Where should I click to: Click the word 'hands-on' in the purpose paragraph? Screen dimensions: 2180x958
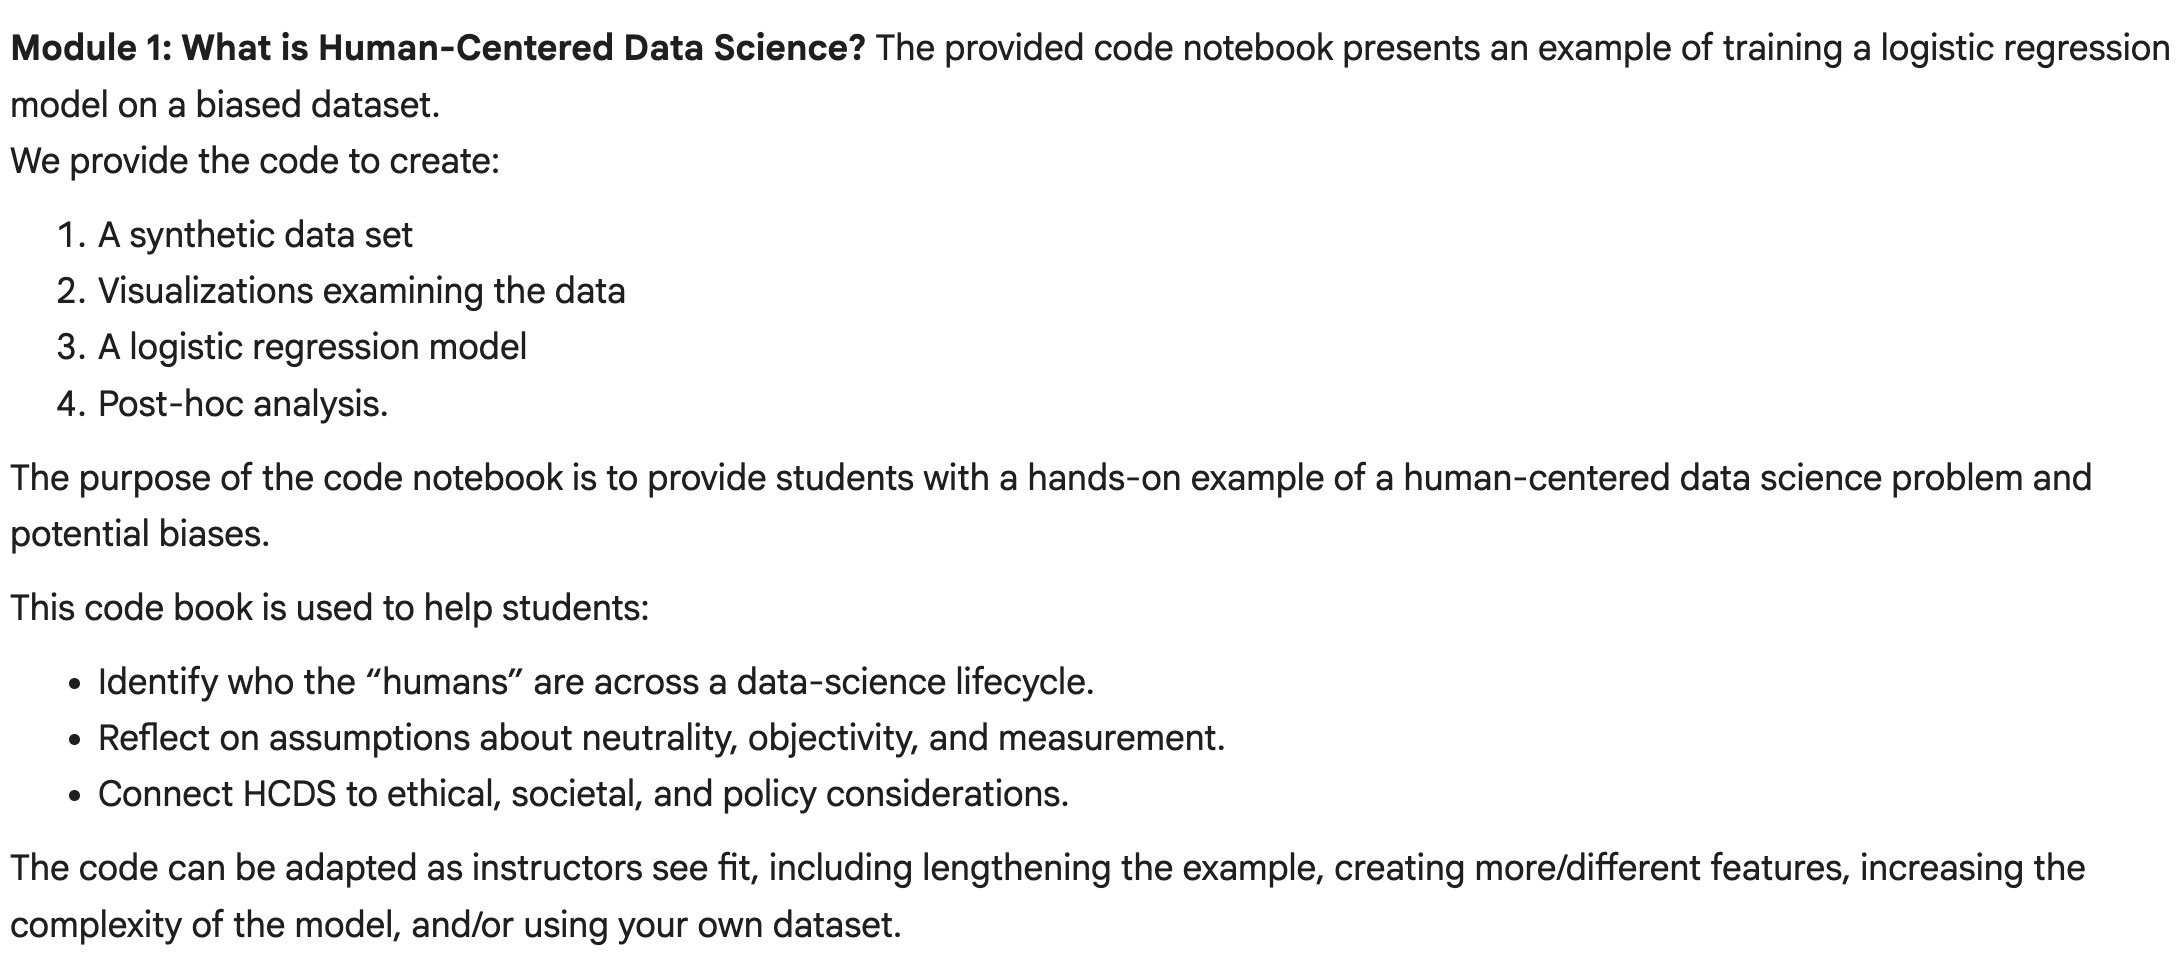1100,478
